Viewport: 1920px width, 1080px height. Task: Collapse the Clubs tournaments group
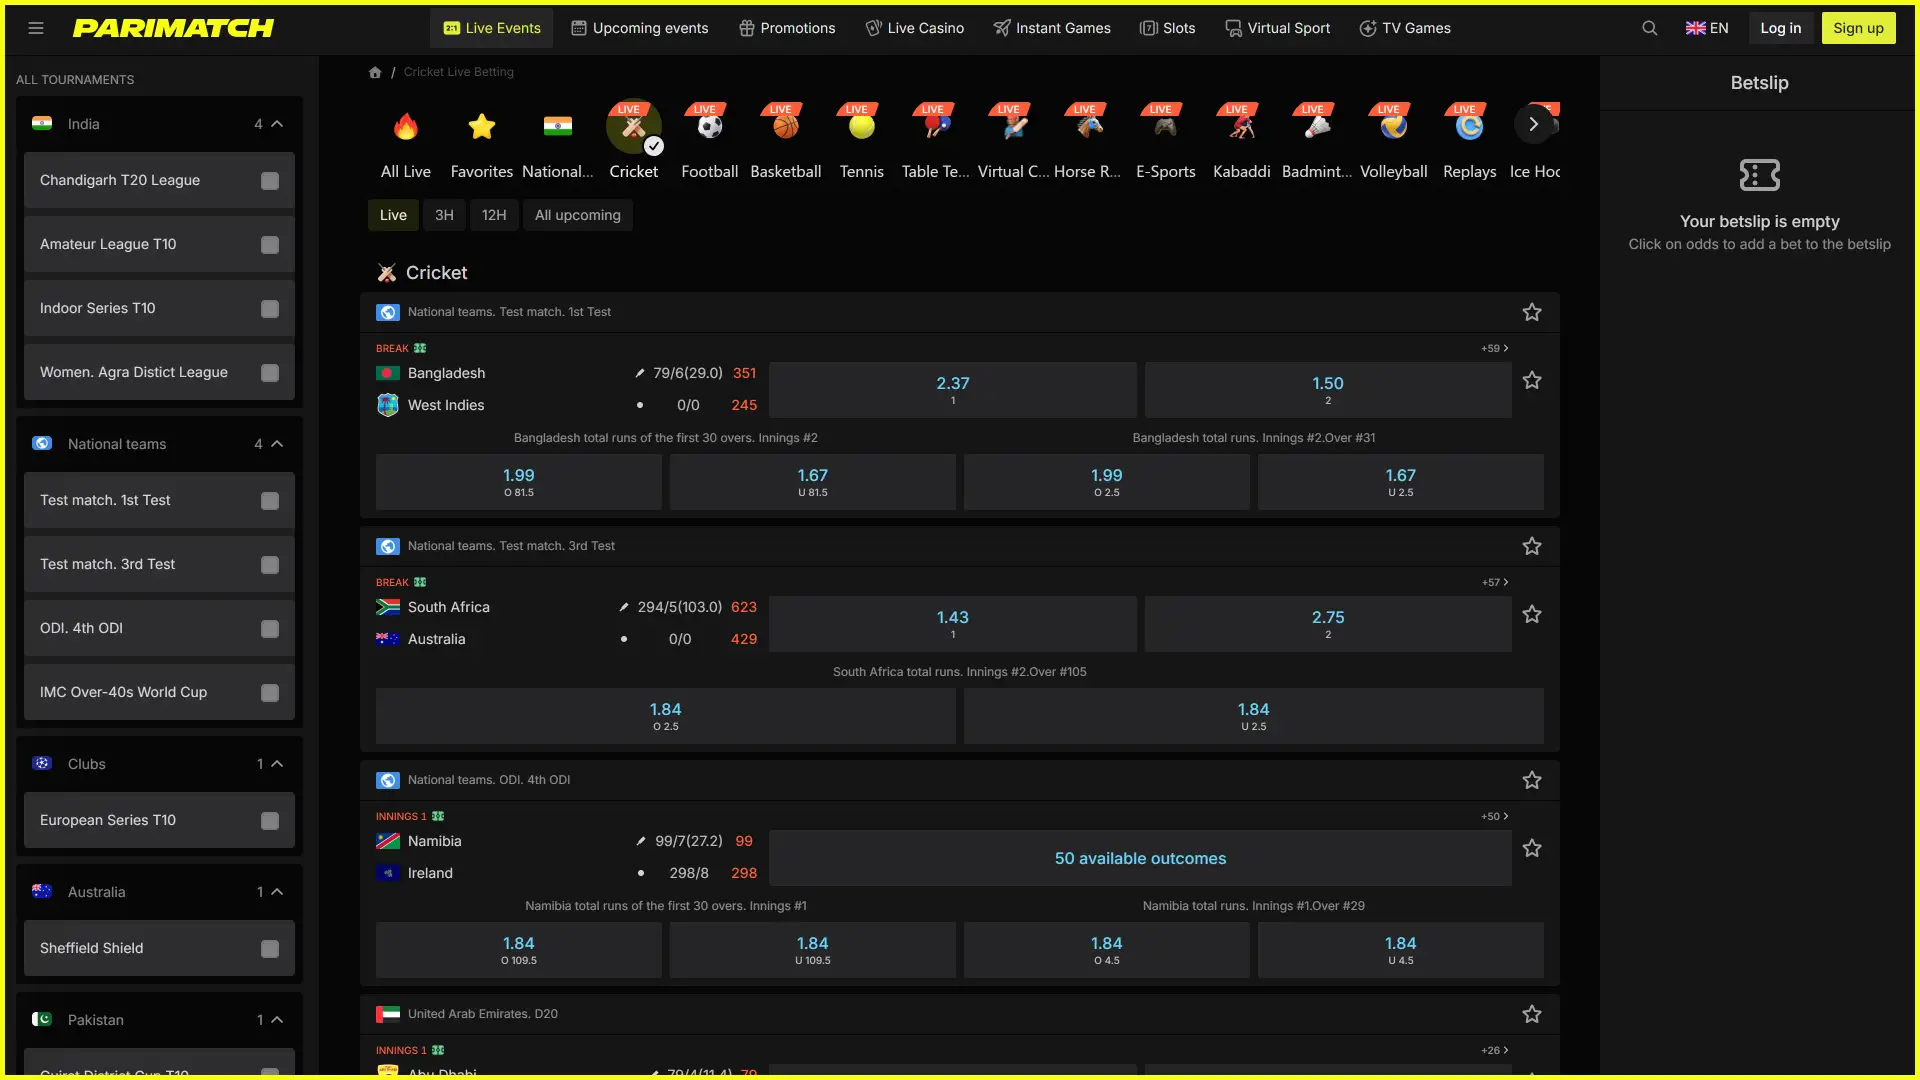[x=278, y=764]
